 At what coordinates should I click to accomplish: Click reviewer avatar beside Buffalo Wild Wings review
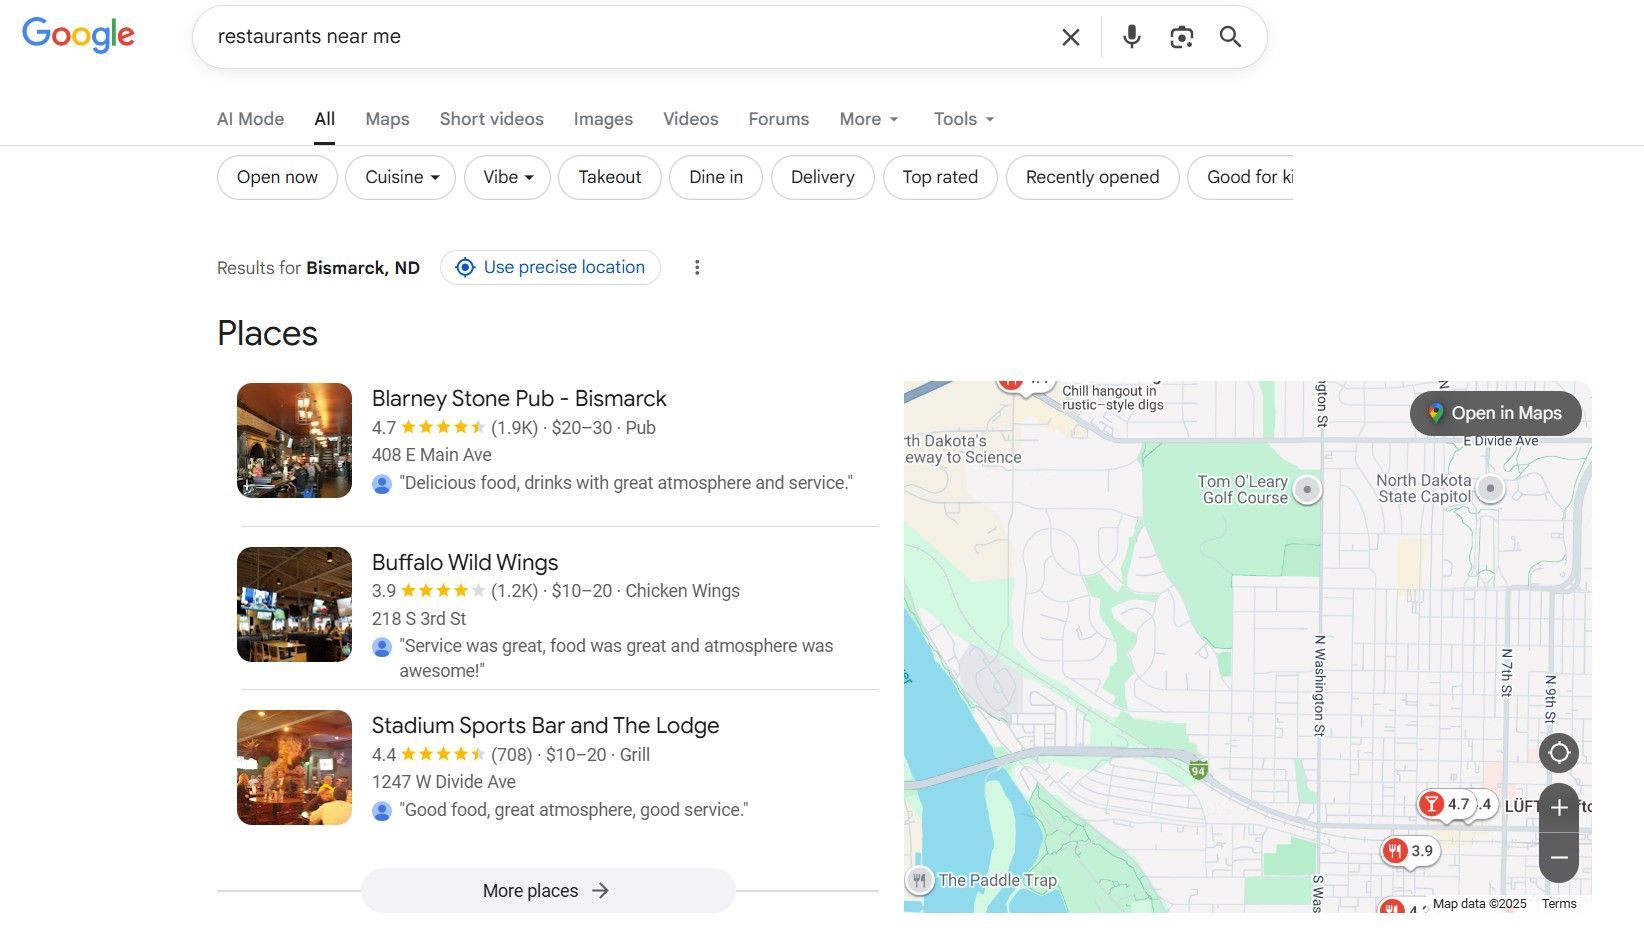(x=382, y=647)
